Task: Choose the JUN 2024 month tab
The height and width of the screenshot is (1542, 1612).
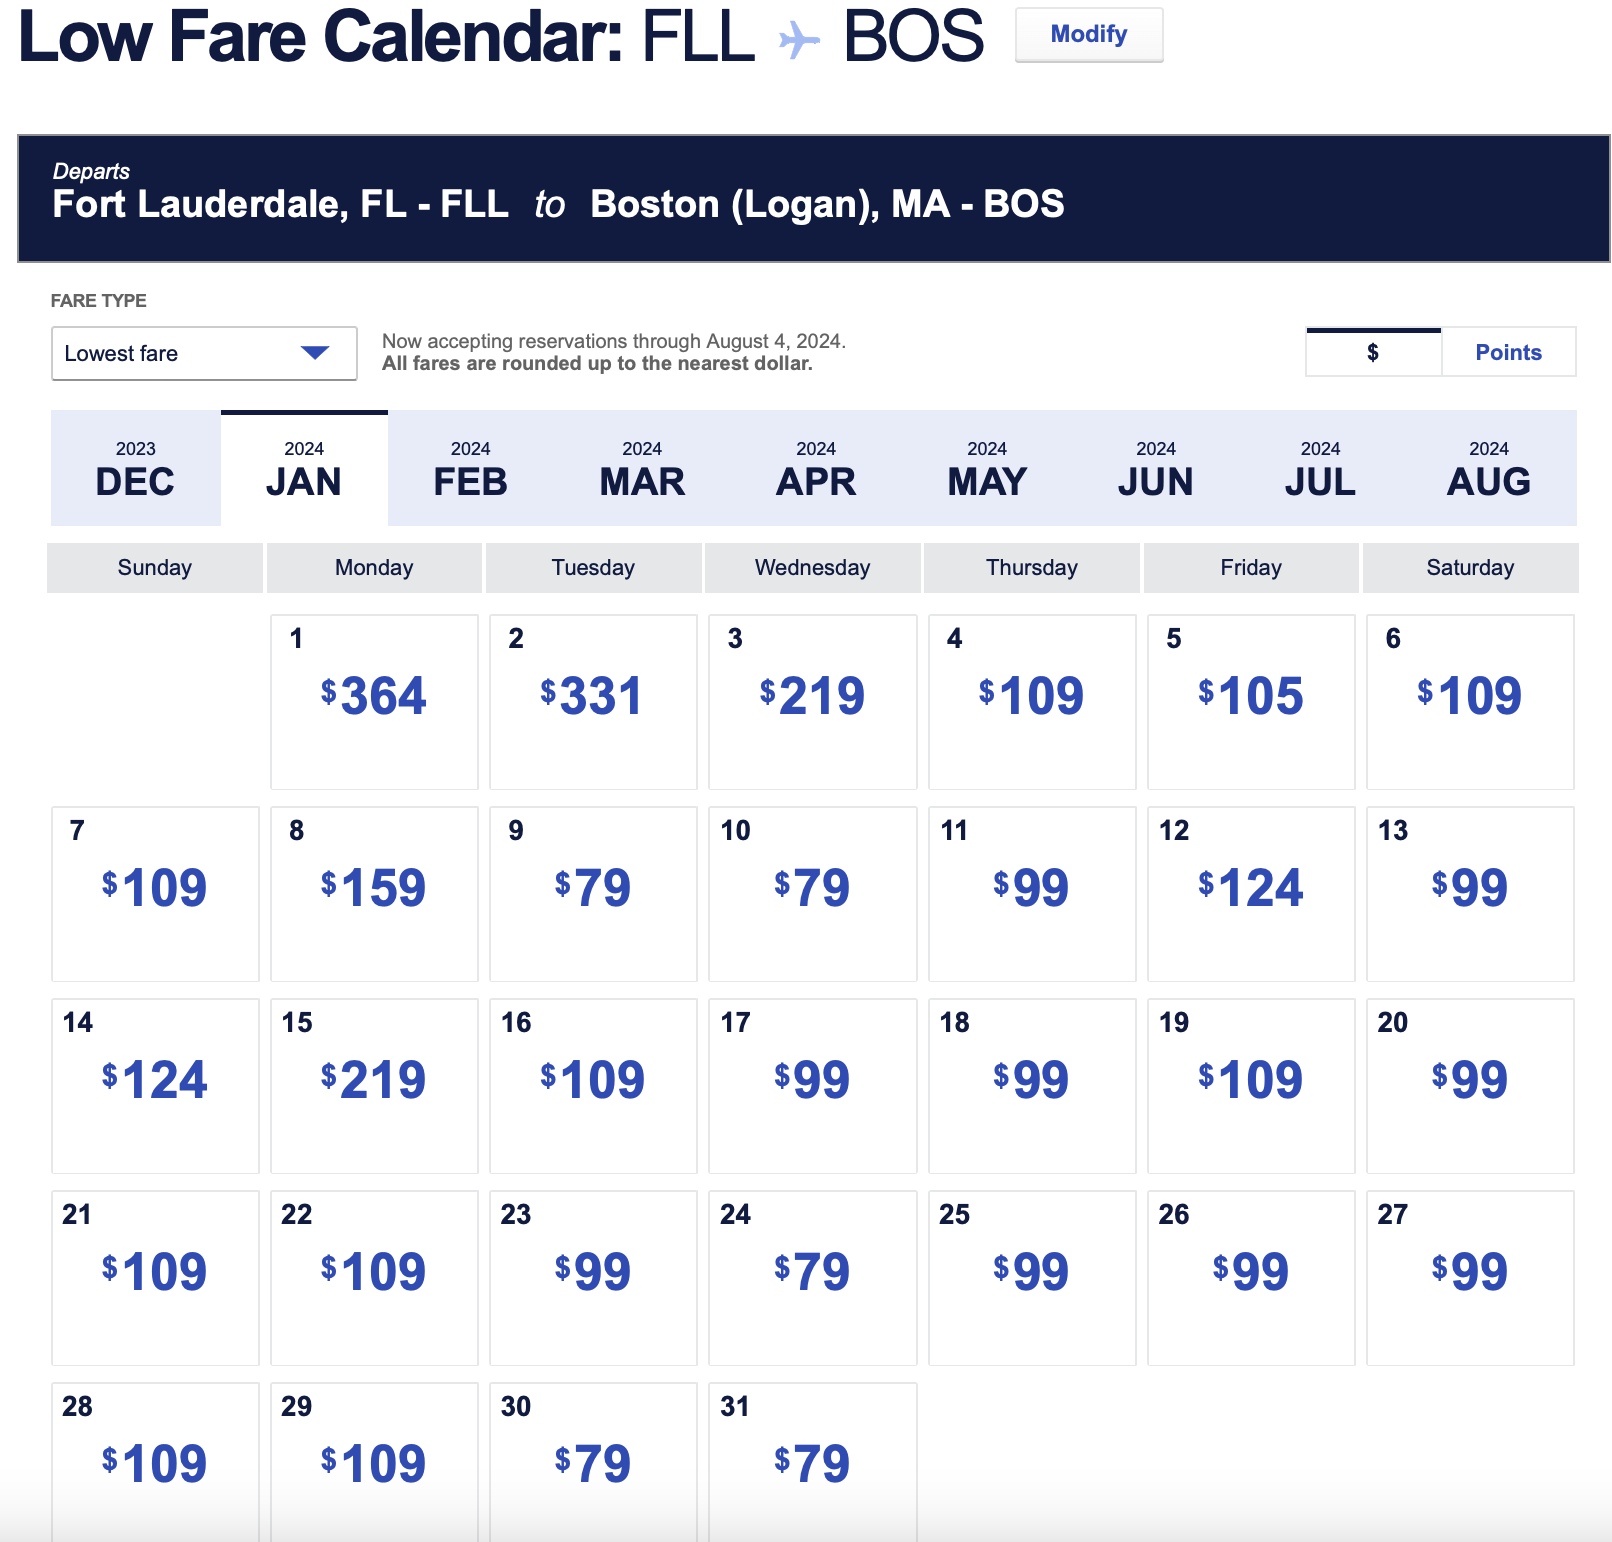Action: click(x=1155, y=469)
